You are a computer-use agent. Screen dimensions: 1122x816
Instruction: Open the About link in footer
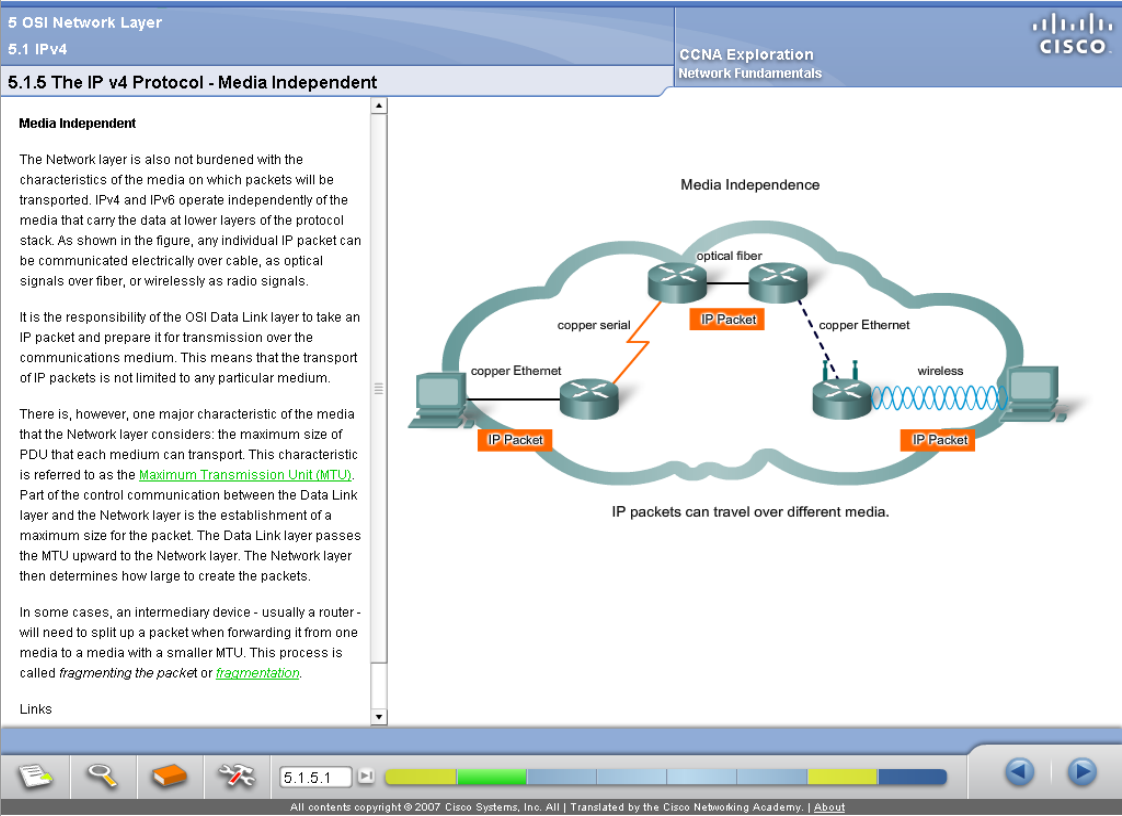point(829,807)
